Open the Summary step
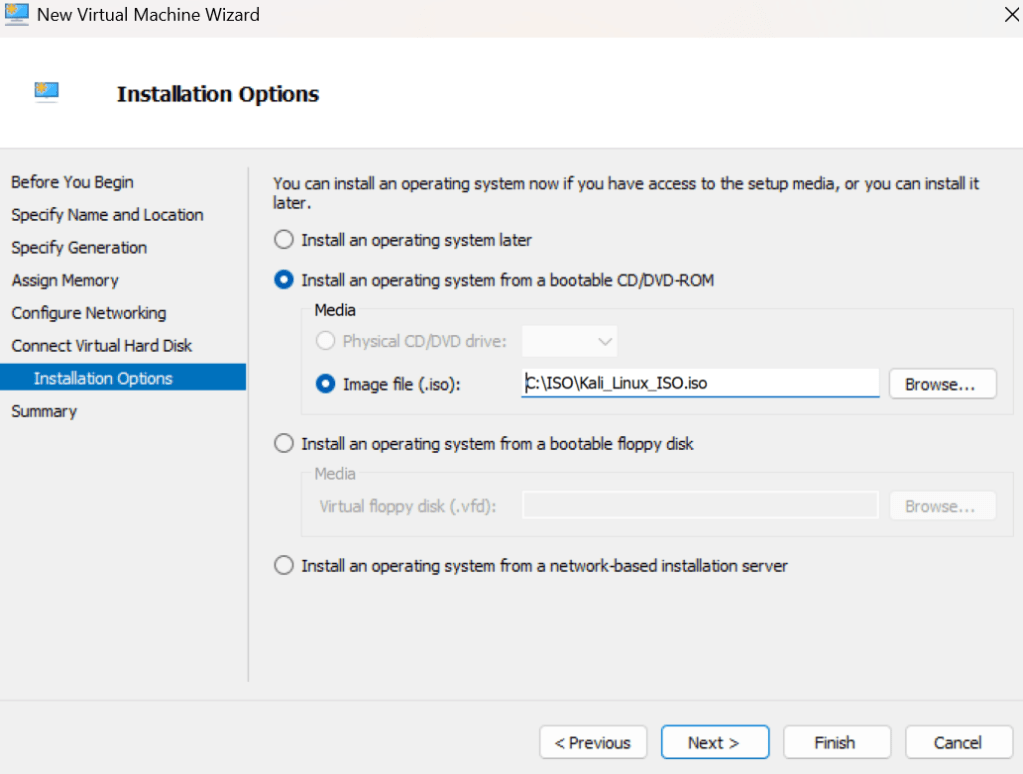Image resolution: width=1023 pixels, height=774 pixels. (x=44, y=411)
